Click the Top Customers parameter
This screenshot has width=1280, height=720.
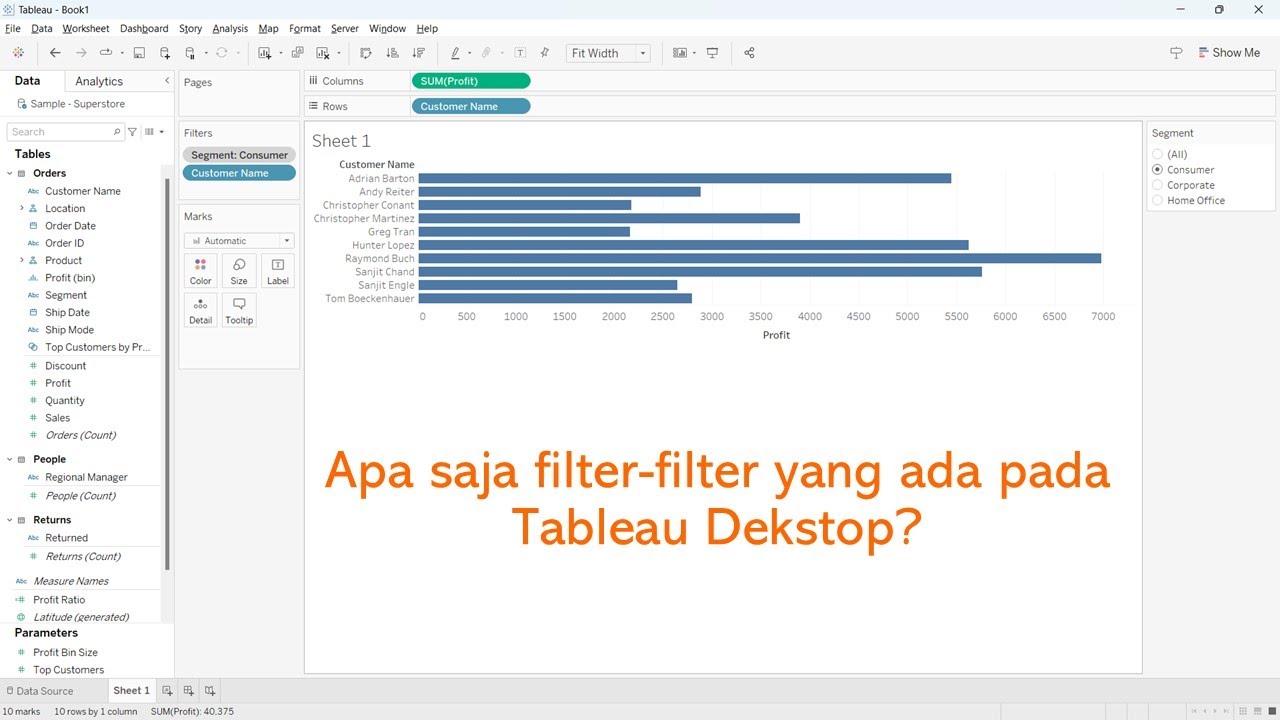pyautogui.click(x=68, y=670)
